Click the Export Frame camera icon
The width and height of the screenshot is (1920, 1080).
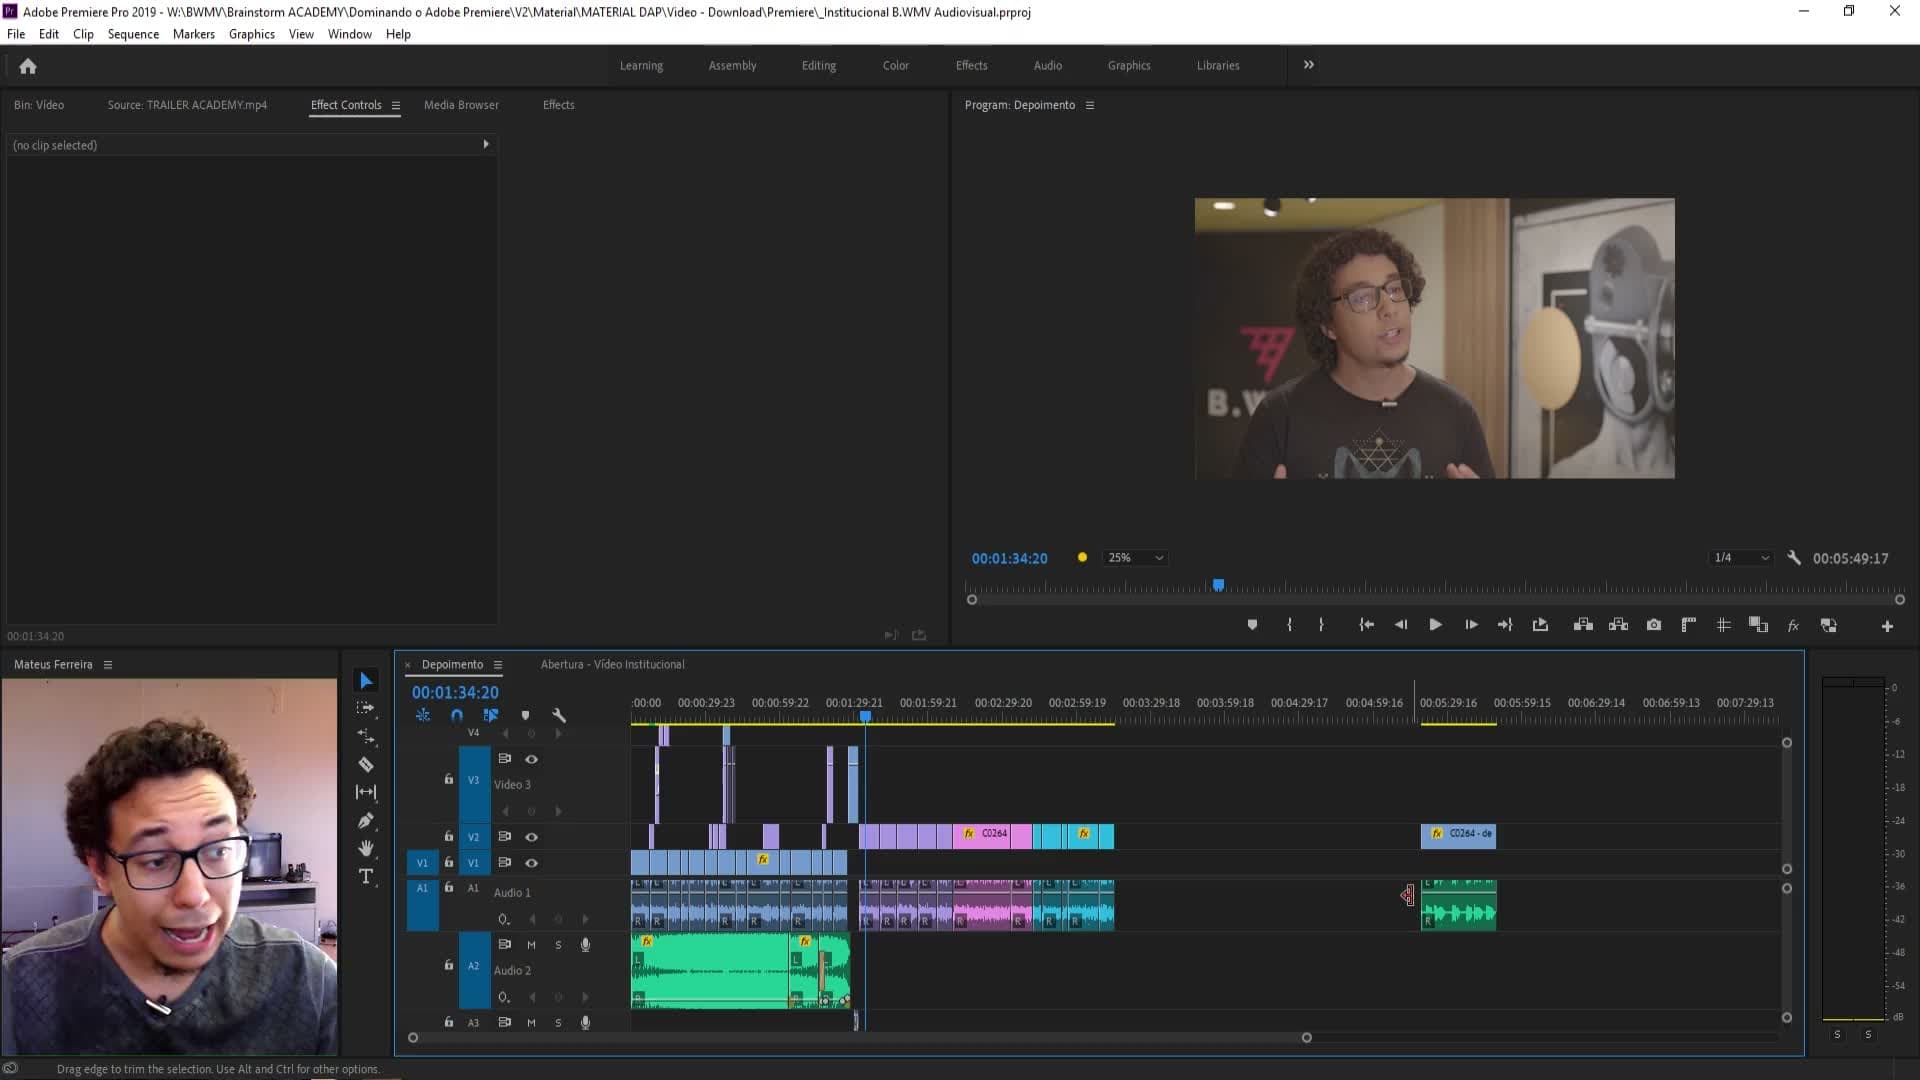pyautogui.click(x=1654, y=625)
